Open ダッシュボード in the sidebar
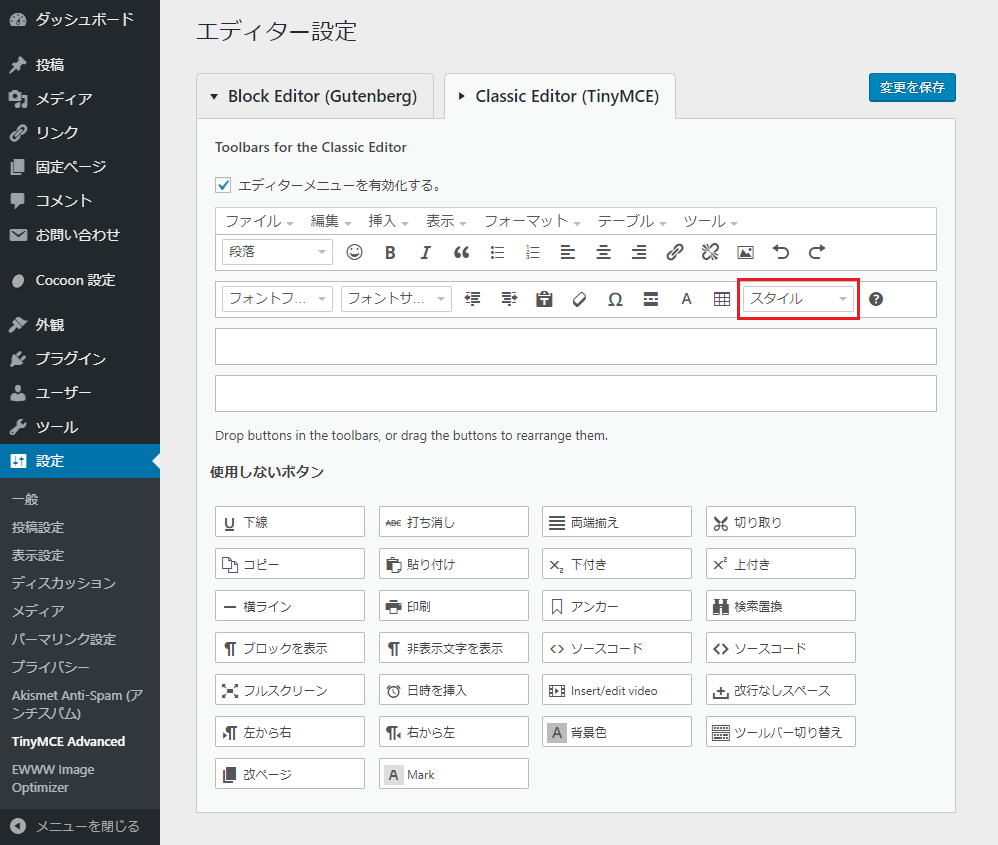The width and height of the screenshot is (998, 845). [80, 20]
